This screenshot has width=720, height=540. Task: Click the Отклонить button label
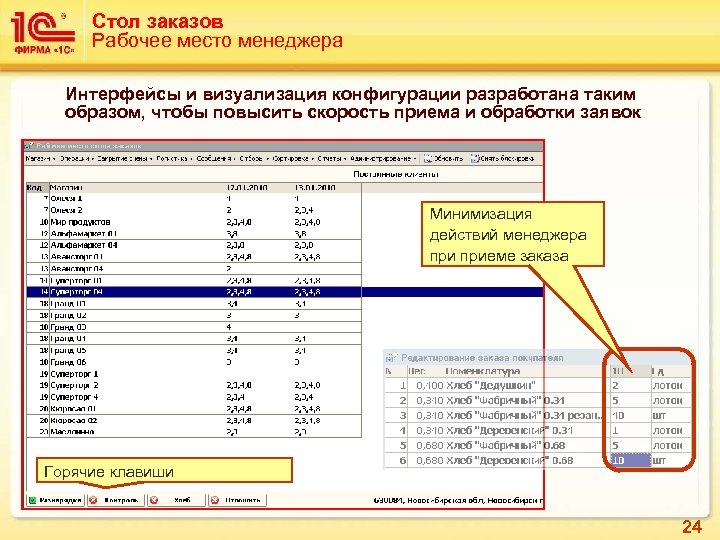pos(243,500)
